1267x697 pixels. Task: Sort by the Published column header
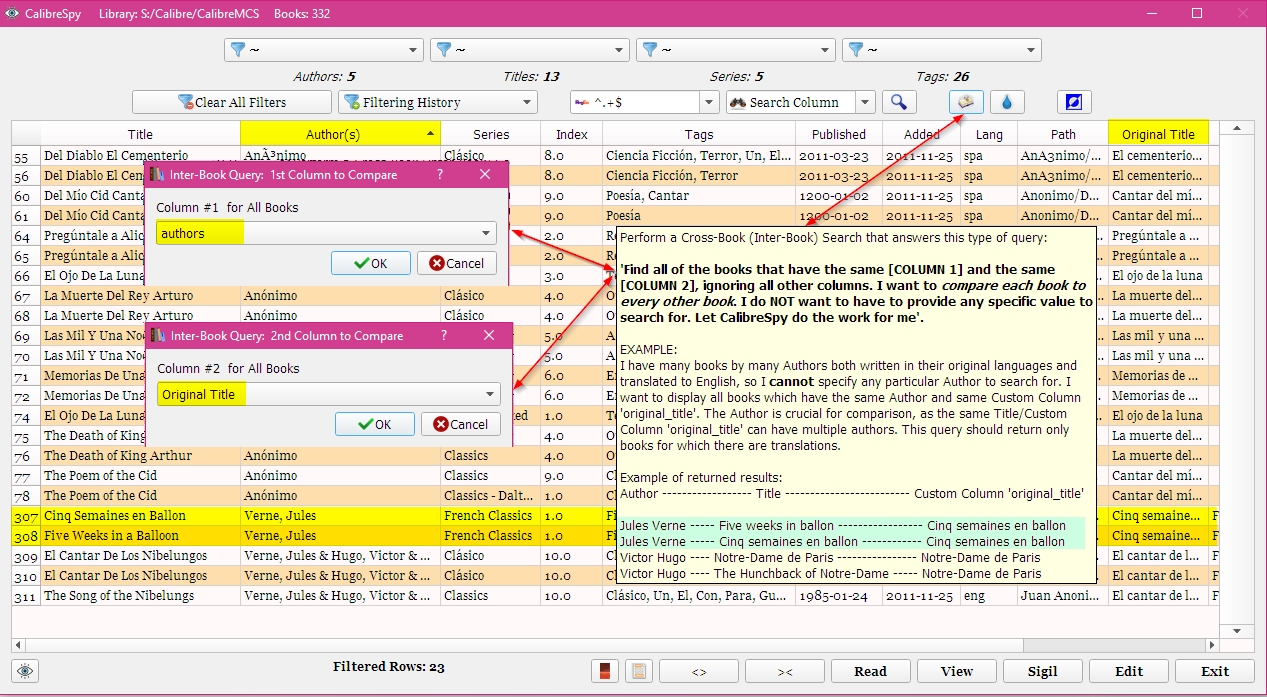click(x=839, y=134)
